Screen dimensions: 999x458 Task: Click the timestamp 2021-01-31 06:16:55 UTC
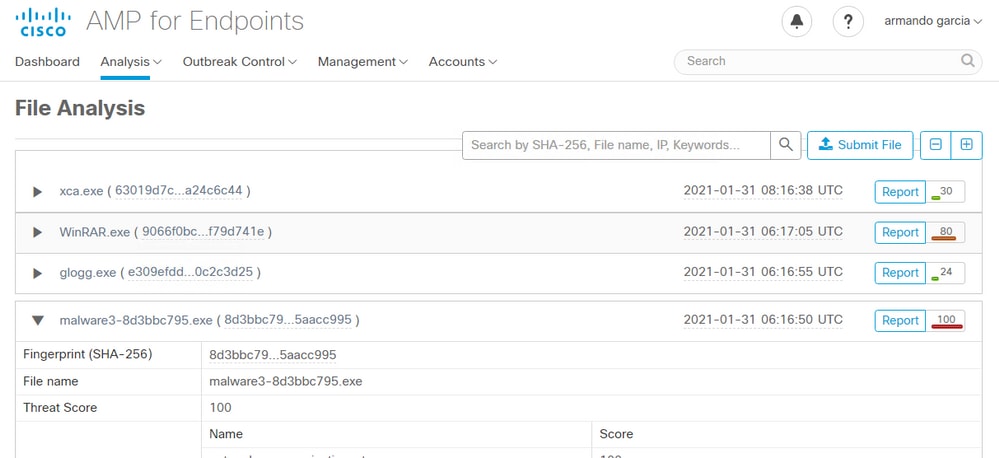(763, 272)
